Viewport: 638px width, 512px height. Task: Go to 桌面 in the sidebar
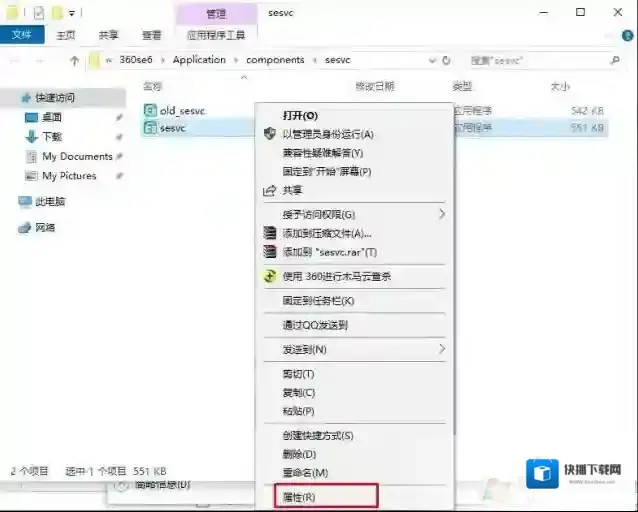click(x=51, y=117)
